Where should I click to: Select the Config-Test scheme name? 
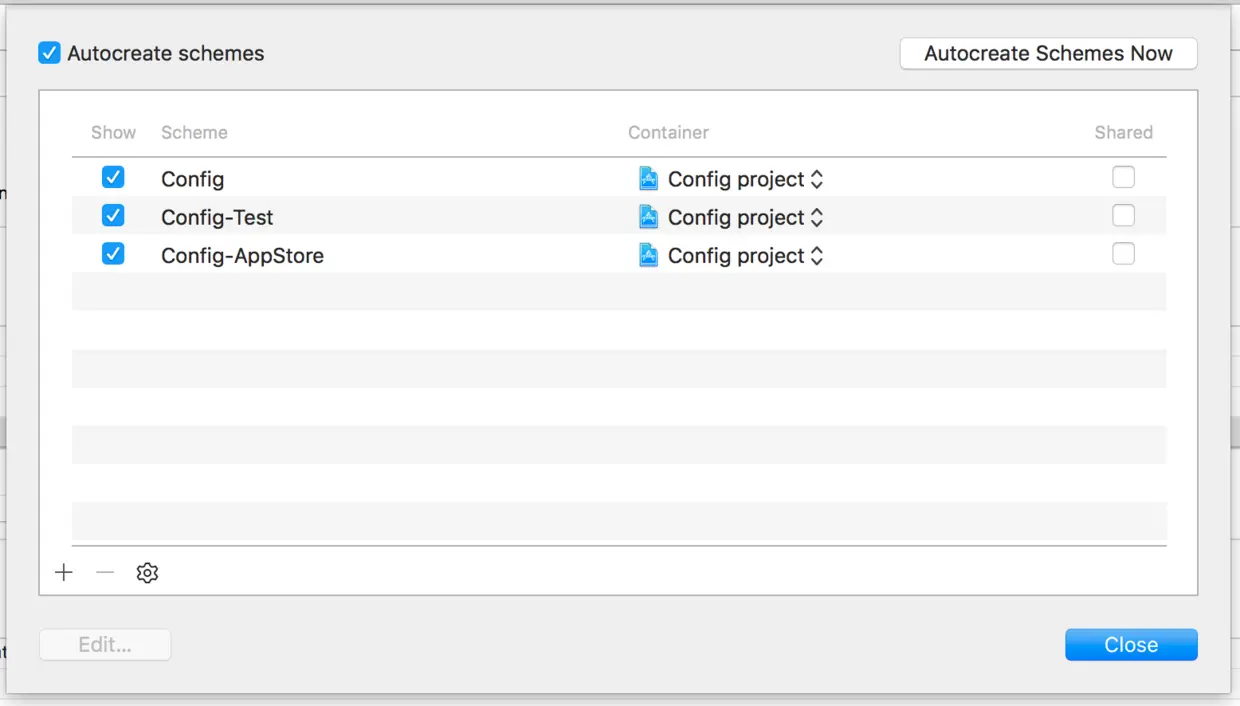pos(217,218)
